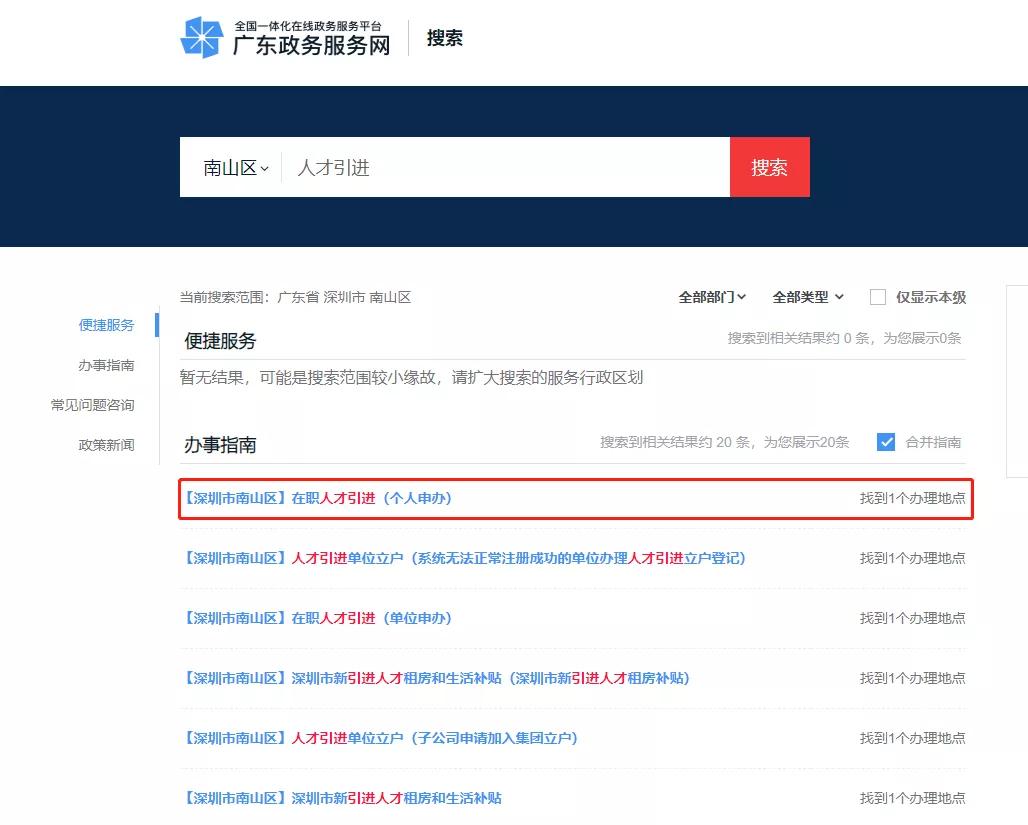Viewport: 1028px width, 825px height.
Task: Open the 全部部门 department filter dropdown
Action: pyautogui.click(x=709, y=296)
